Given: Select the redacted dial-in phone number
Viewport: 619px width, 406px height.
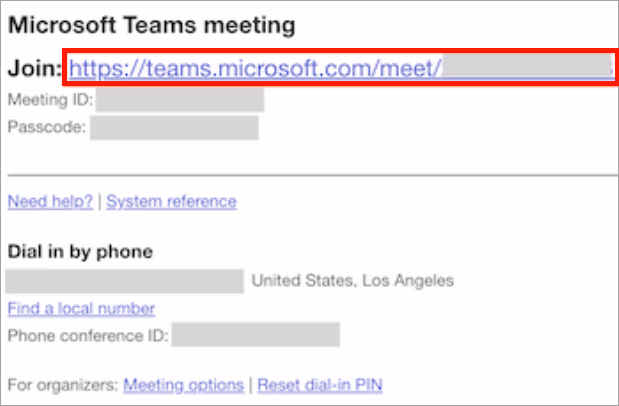Looking at the screenshot, I should point(125,280).
